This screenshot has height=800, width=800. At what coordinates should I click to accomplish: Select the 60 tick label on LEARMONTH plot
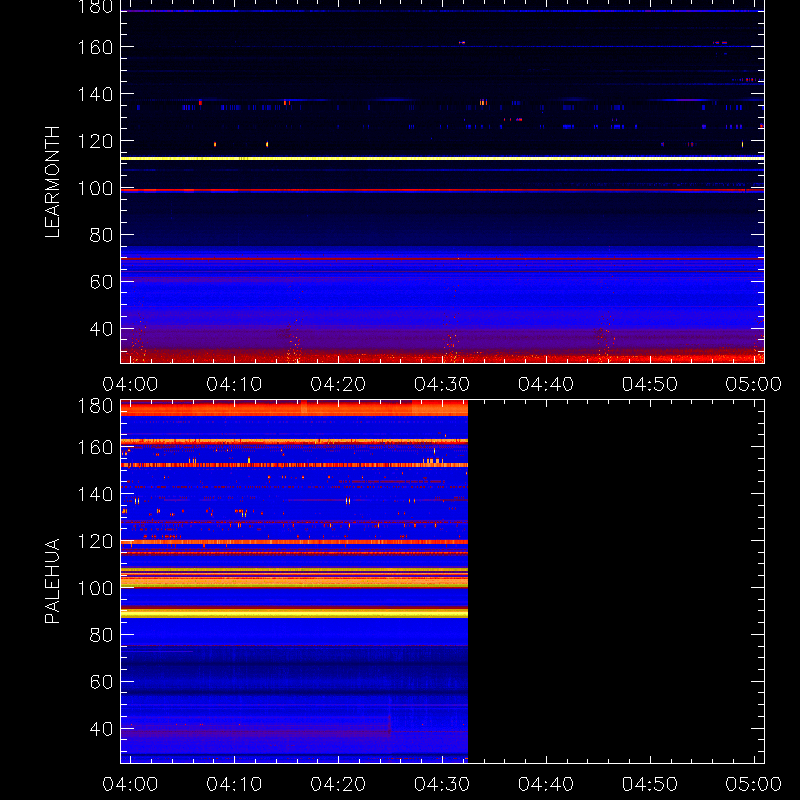(x=101, y=282)
